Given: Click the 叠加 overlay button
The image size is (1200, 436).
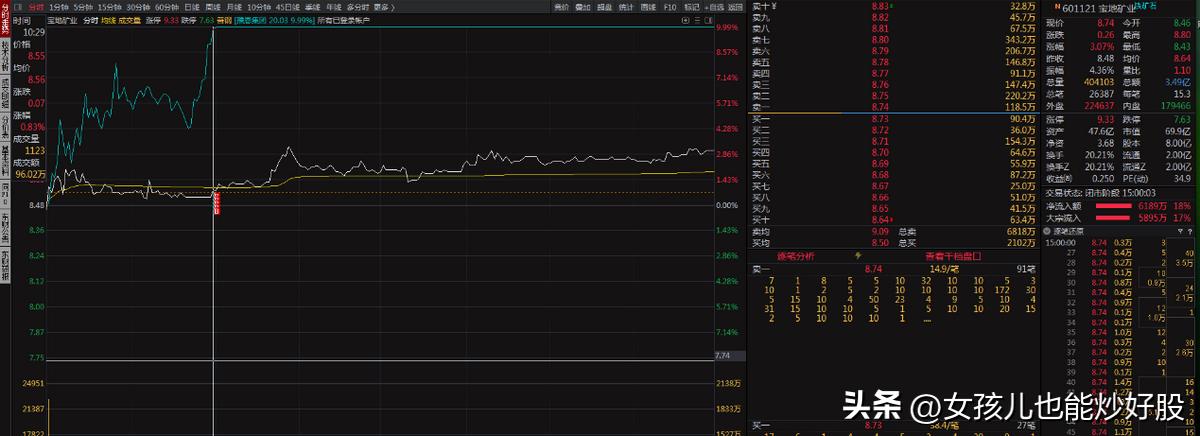Looking at the screenshot, I should 584,7.
